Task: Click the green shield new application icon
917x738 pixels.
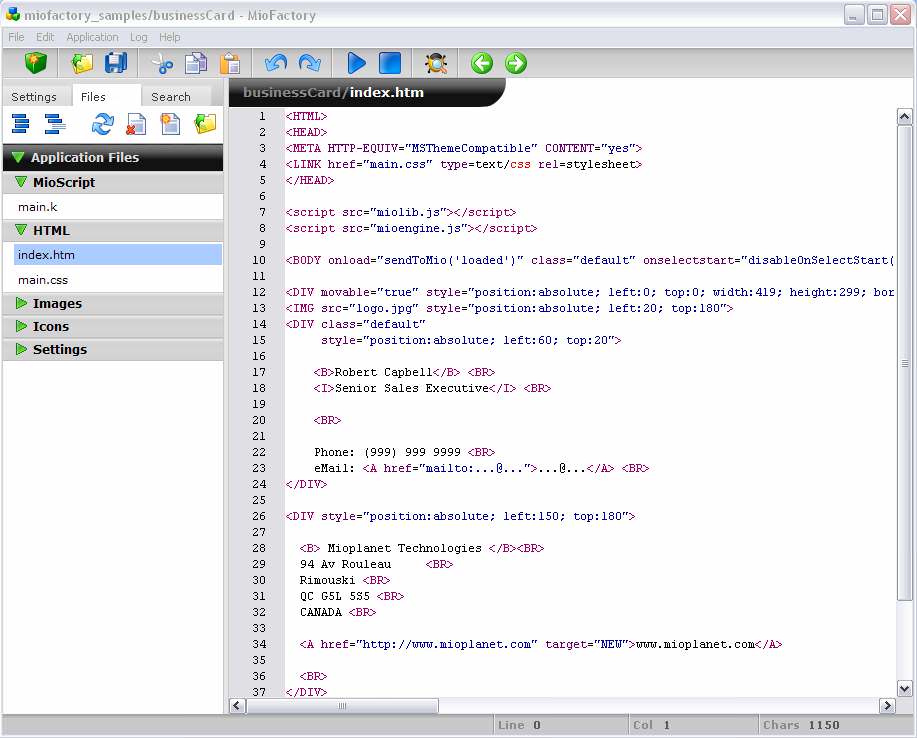Action: (36, 63)
